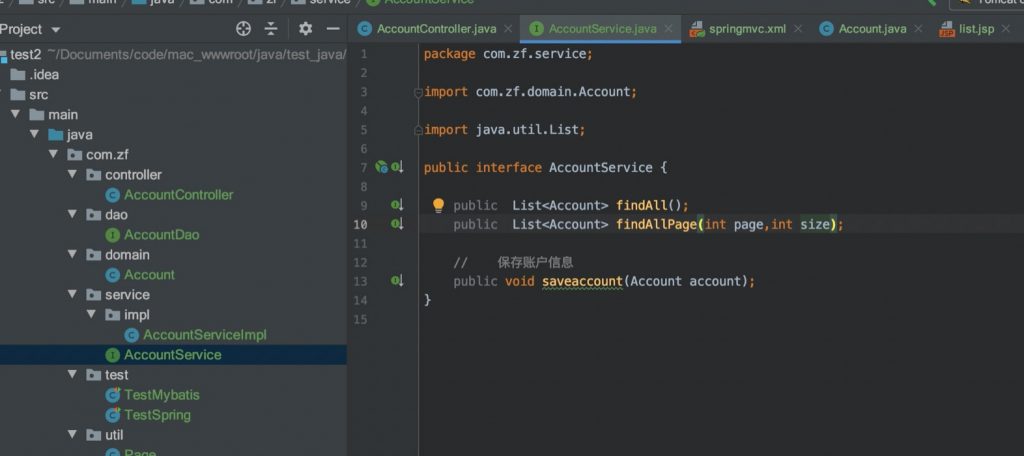Open the Project view dropdown
The width and height of the screenshot is (1024, 456).
(56, 30)
